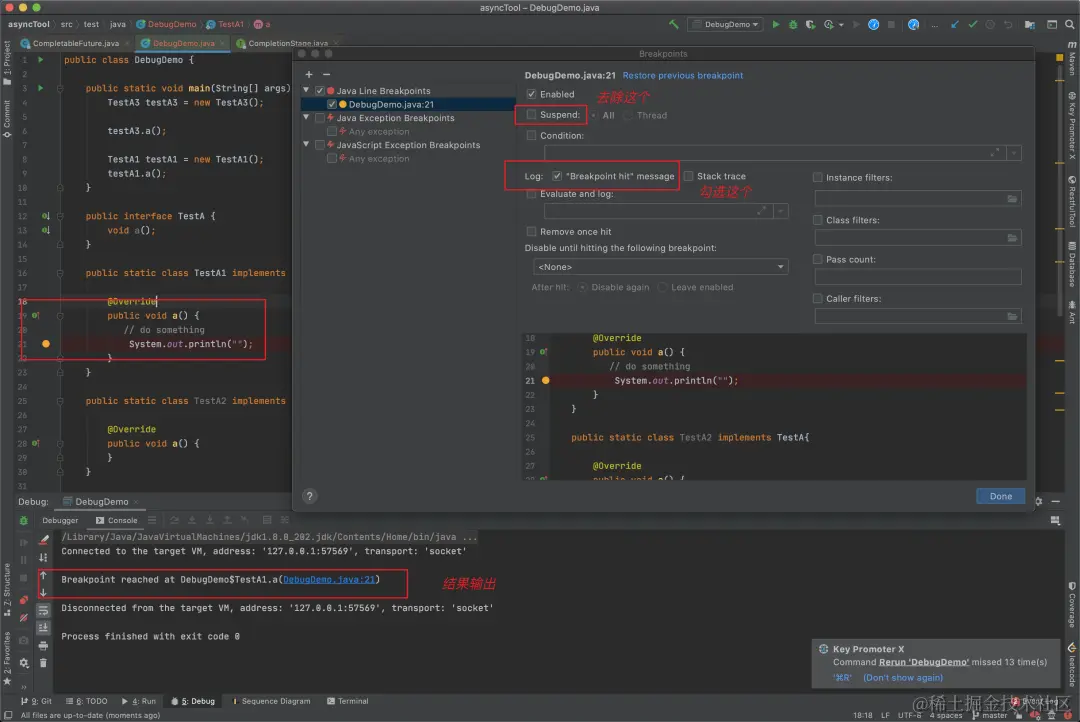
Task: Click the remove breakpoint minus icon
Action: coord(325,74)
